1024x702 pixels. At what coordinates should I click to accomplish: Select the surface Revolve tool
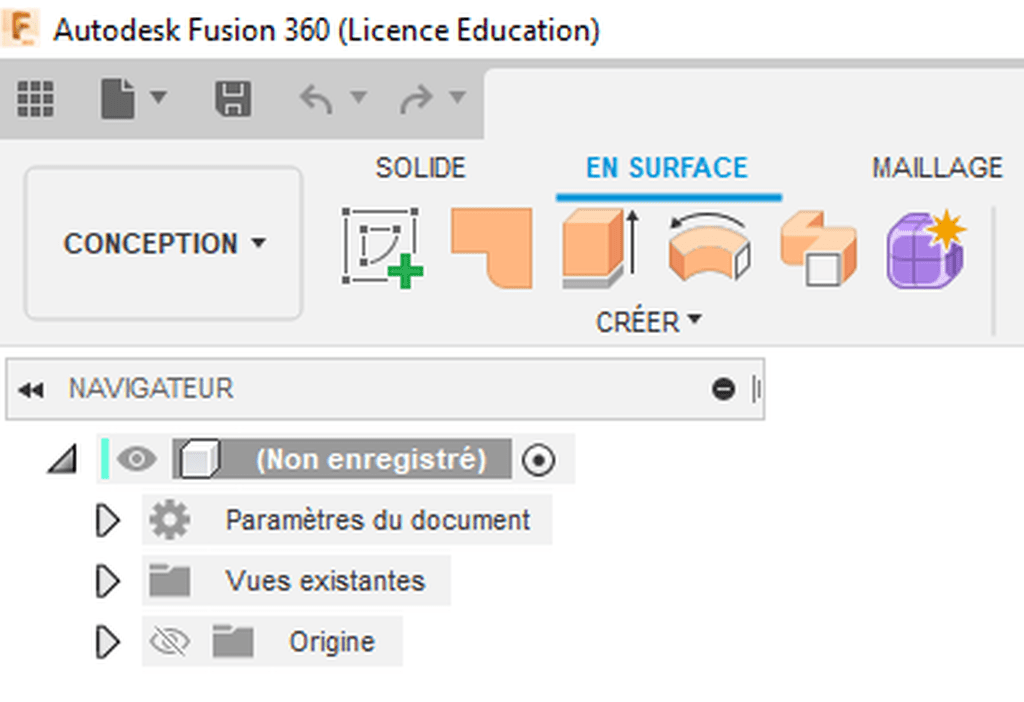click(x=710, y=247)
